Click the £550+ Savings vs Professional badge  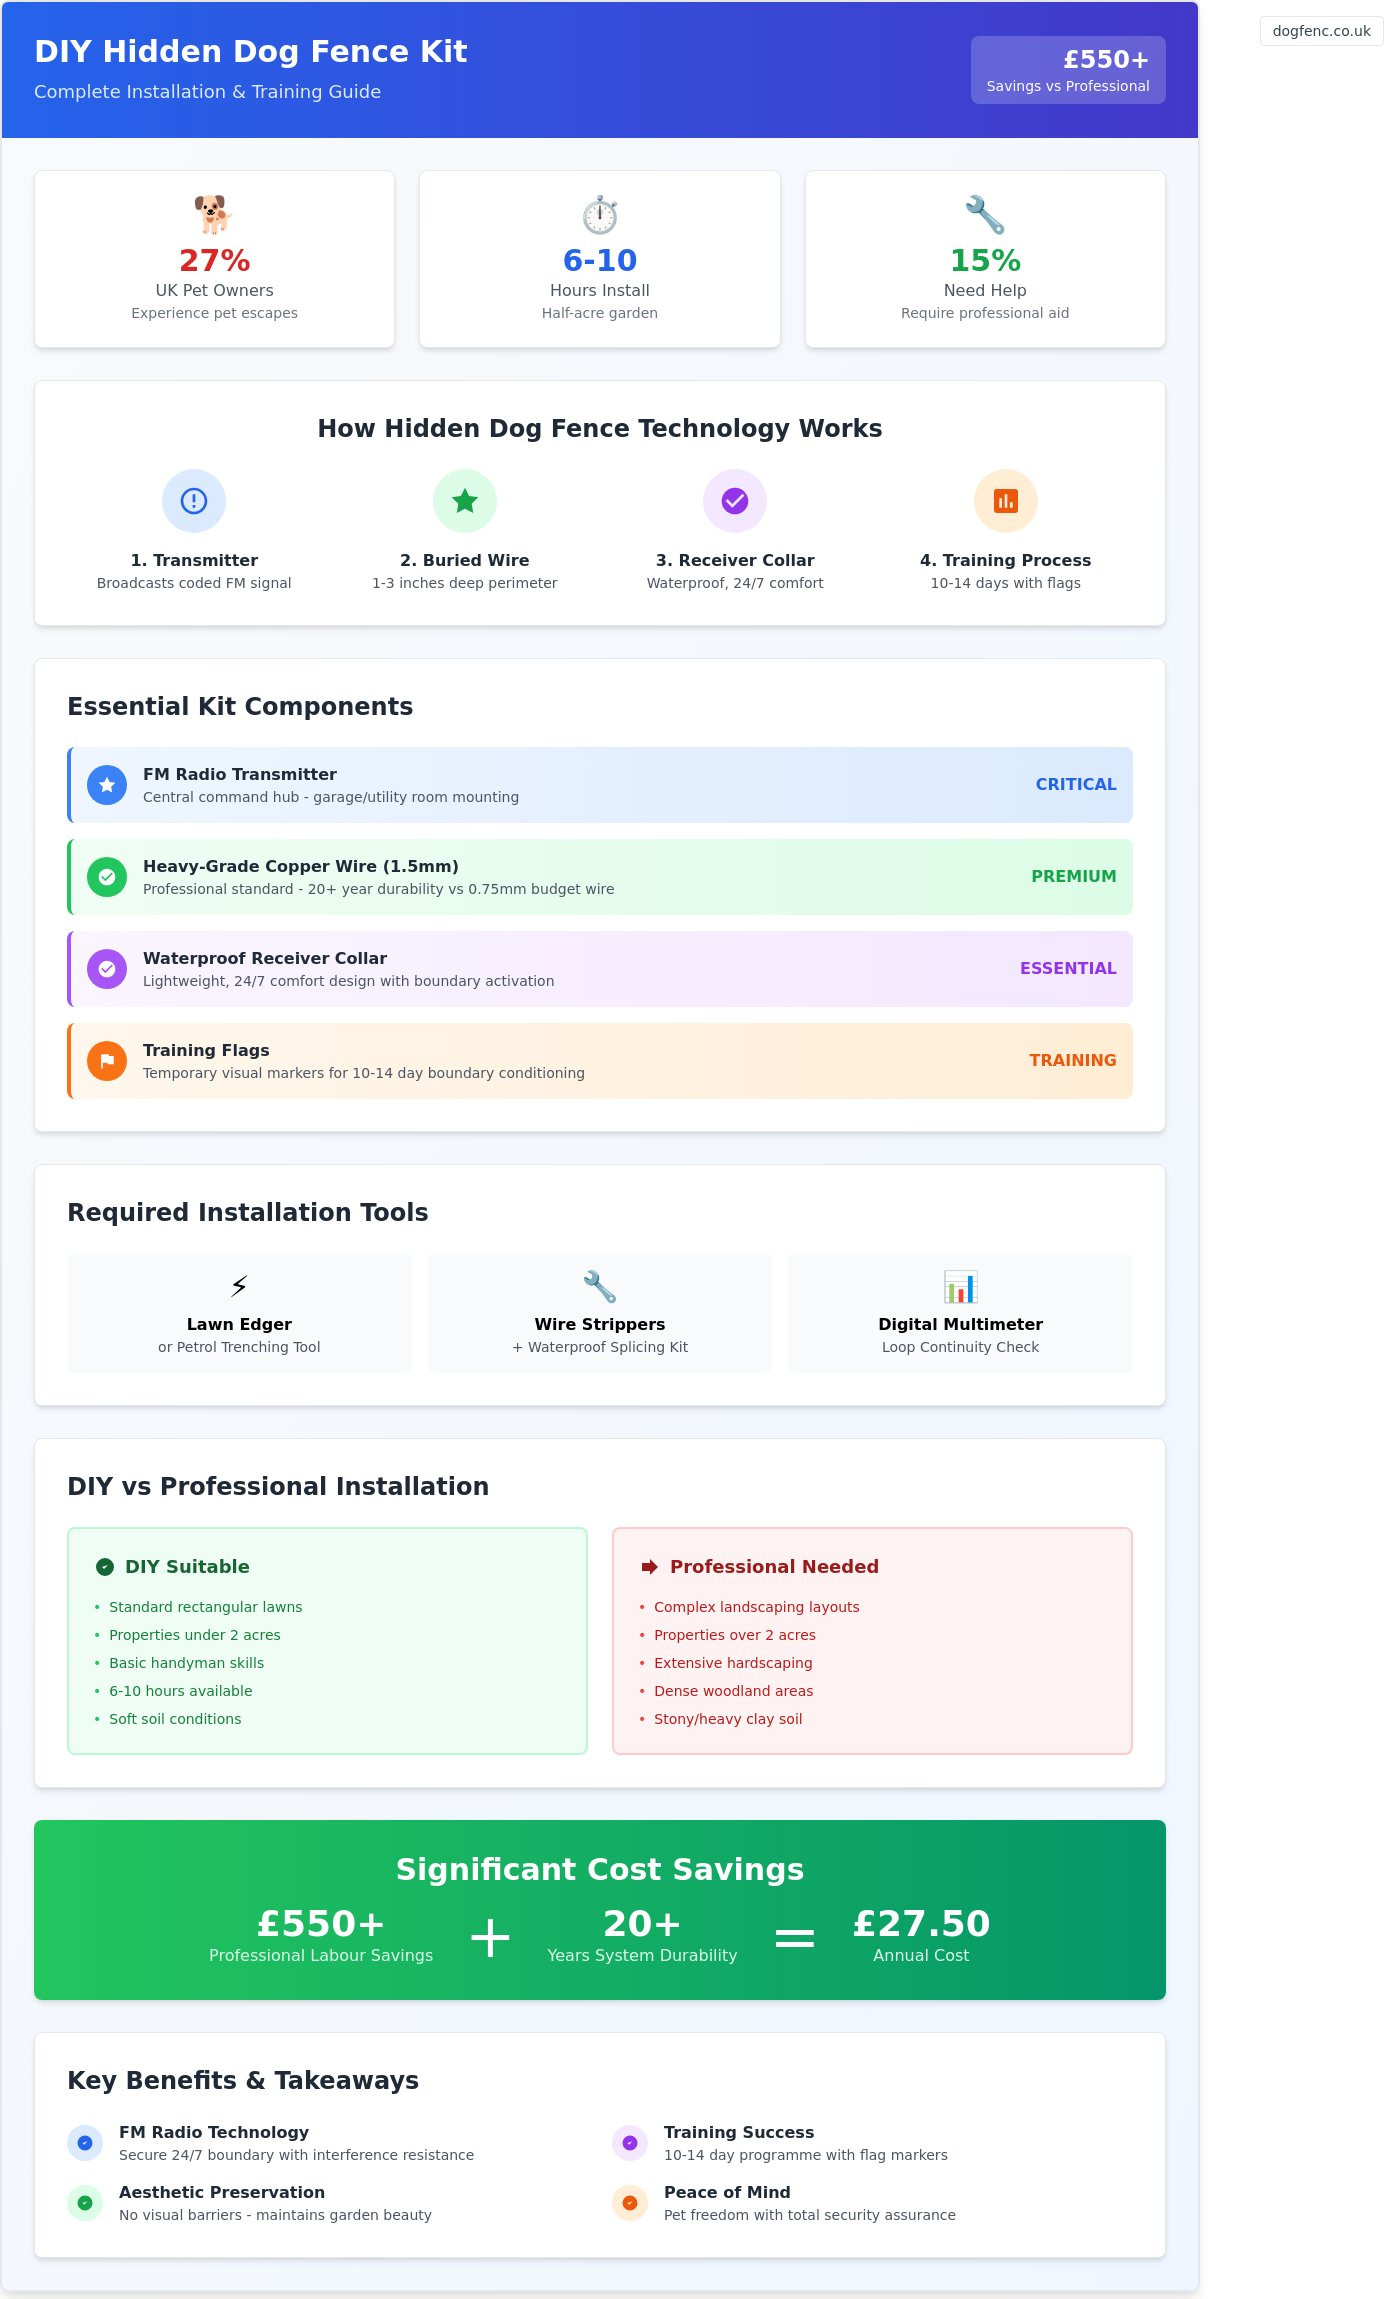point(1068,70)
